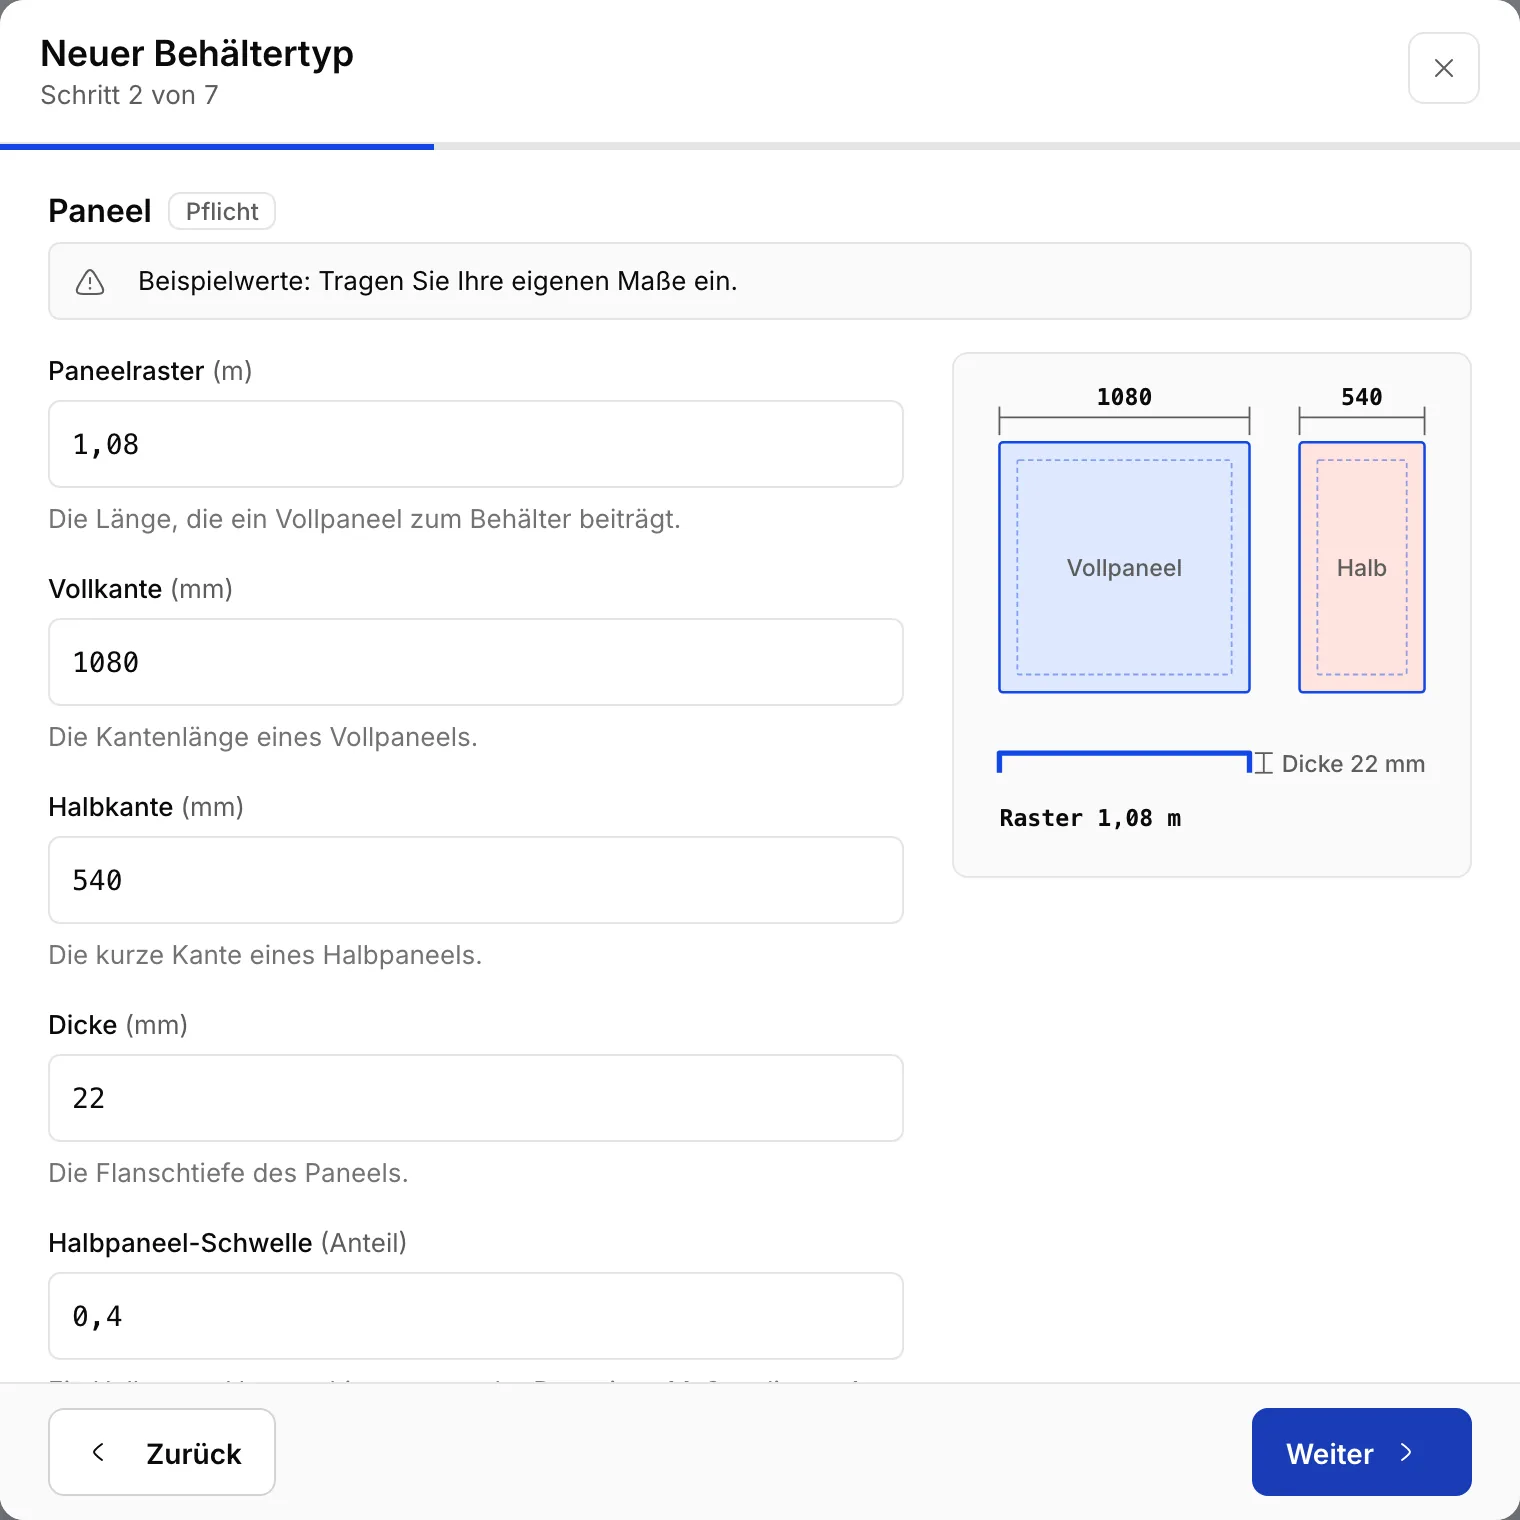Image resolution: width=1520 pixels, height=1520 pixels.
Task: Click the Halbkante (mm) label
Action: click(x=146, y=807)
